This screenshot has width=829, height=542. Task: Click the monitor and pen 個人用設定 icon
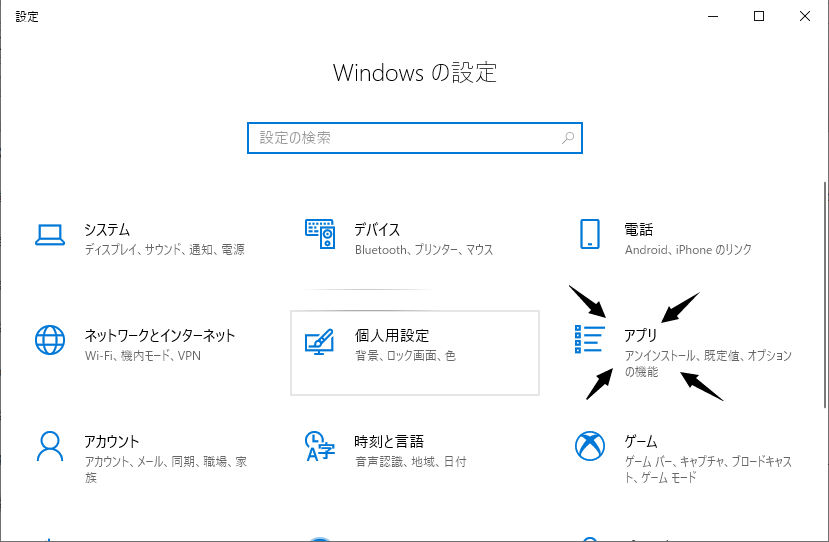319,342
